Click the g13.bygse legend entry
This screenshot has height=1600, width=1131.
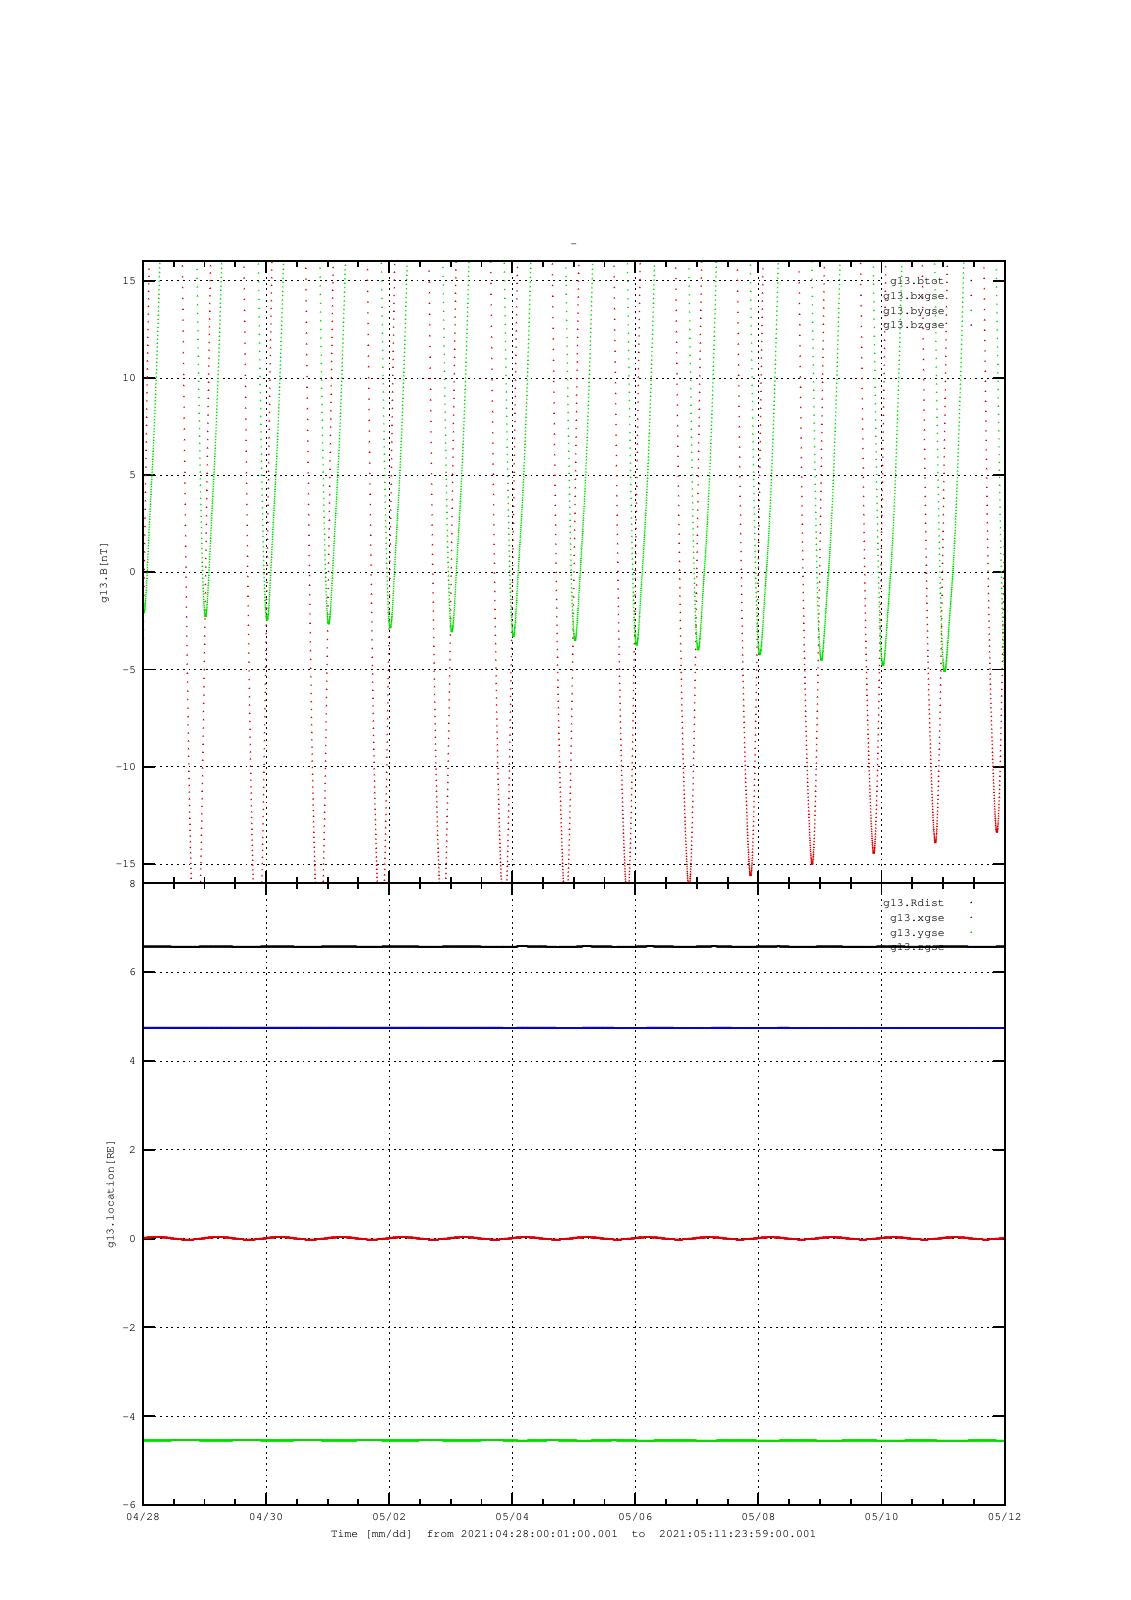pyautogui.click(x=913, y=311)
